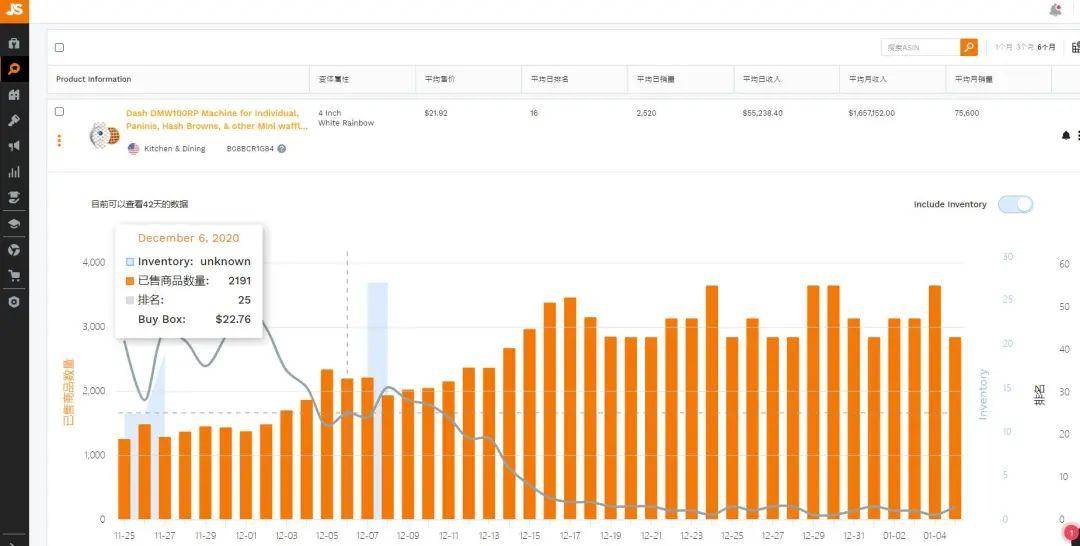Click the orange sales bar for 12-05
This screenshot has height=546, width=1080.
(327, 444)
